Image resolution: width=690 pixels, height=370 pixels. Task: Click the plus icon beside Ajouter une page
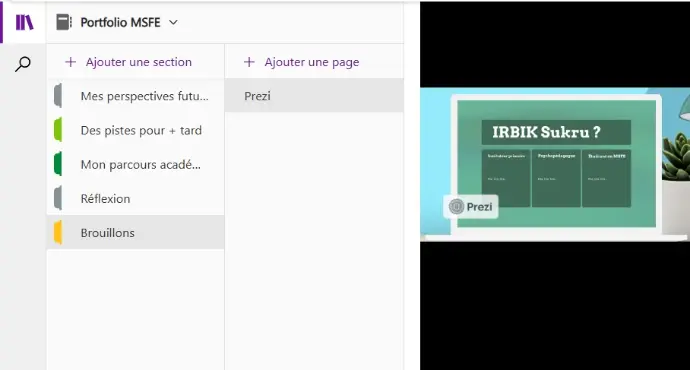[x=249, y=62]
